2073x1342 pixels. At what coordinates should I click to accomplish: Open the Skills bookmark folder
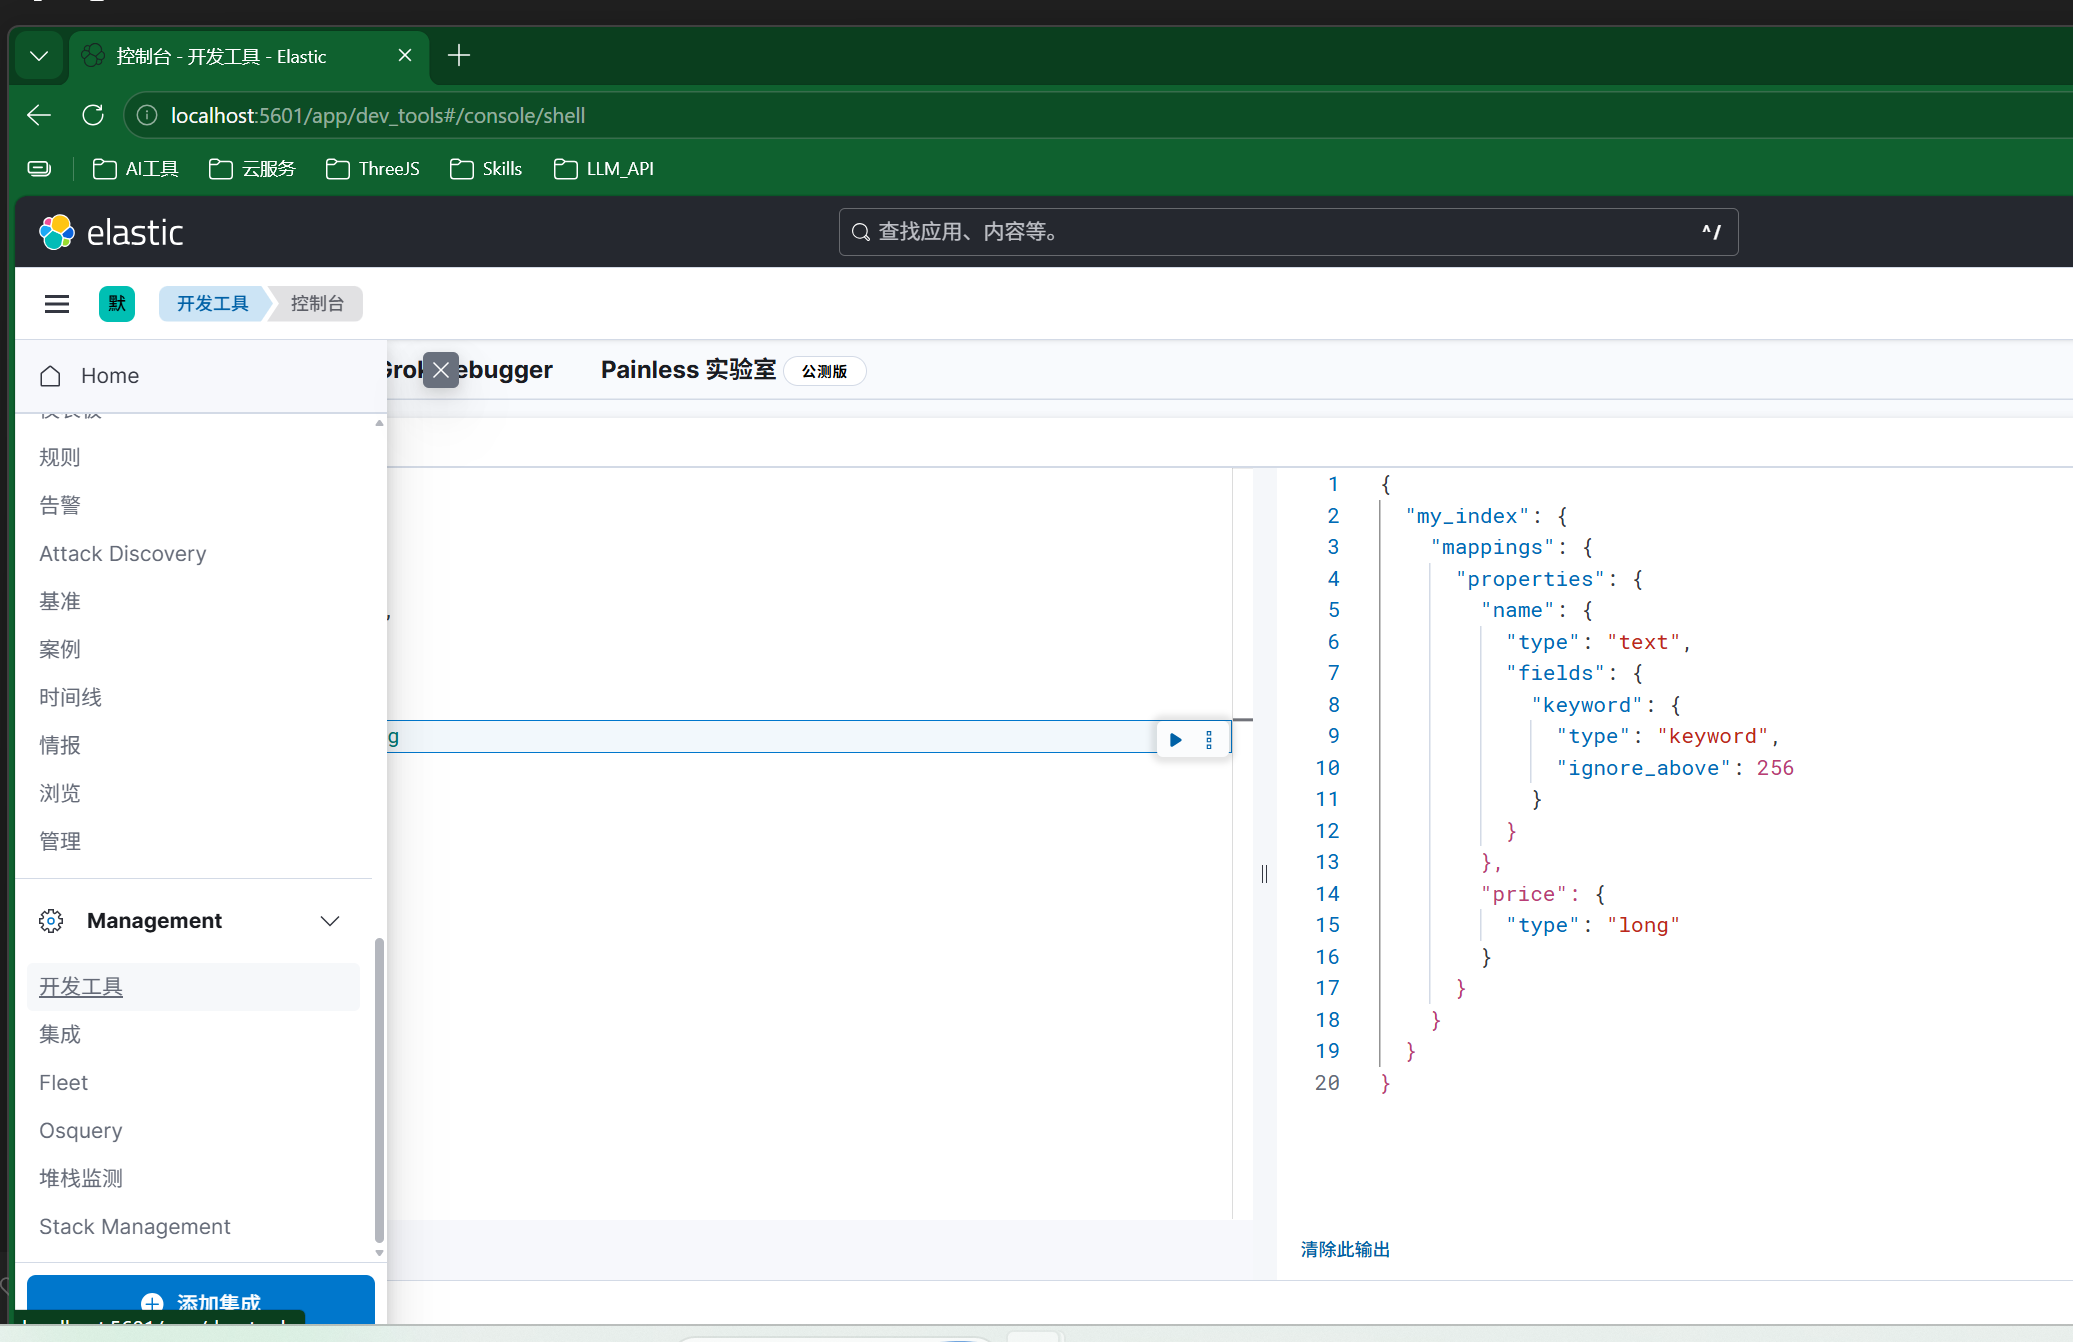coord(486,169)
